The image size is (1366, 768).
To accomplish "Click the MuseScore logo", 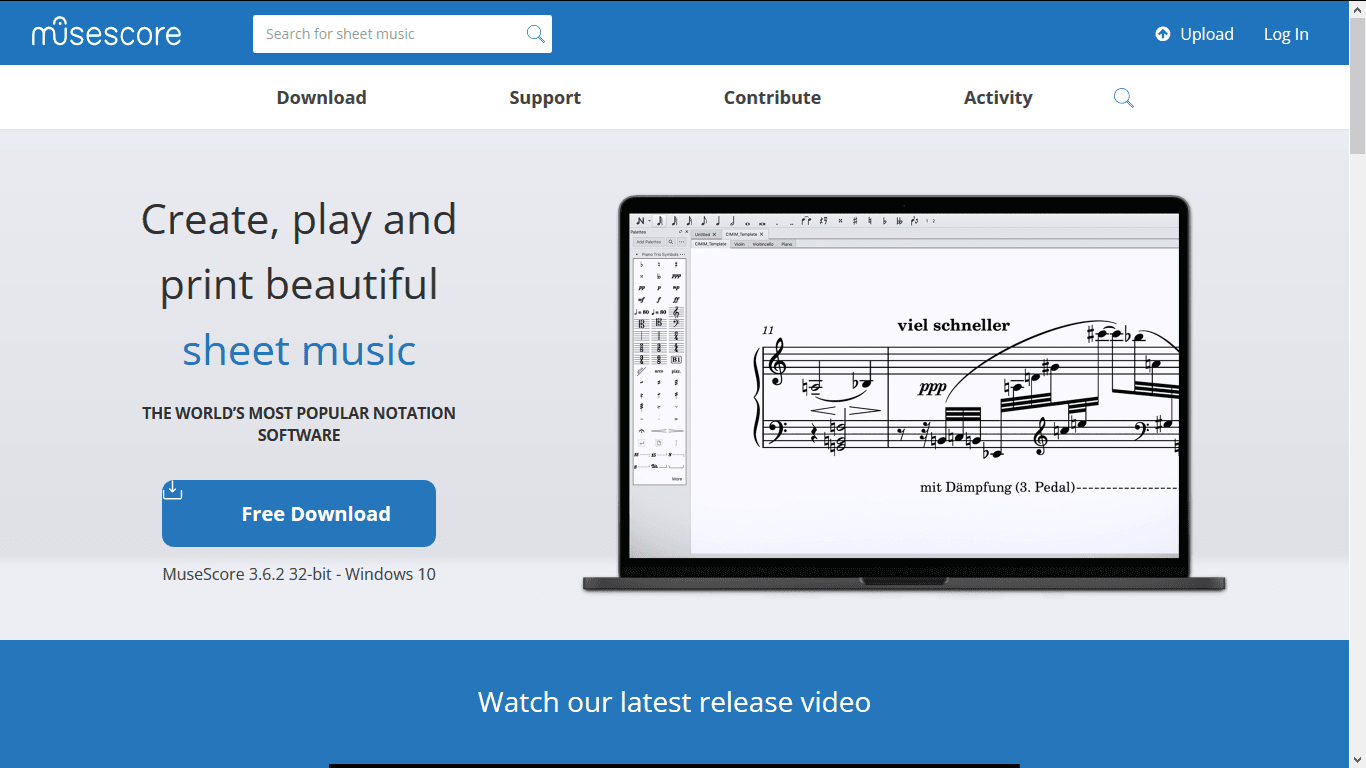I will 107,33.
